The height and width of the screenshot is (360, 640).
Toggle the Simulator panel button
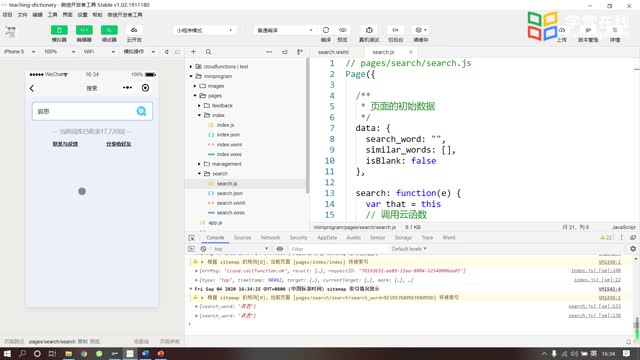[59, 30]
